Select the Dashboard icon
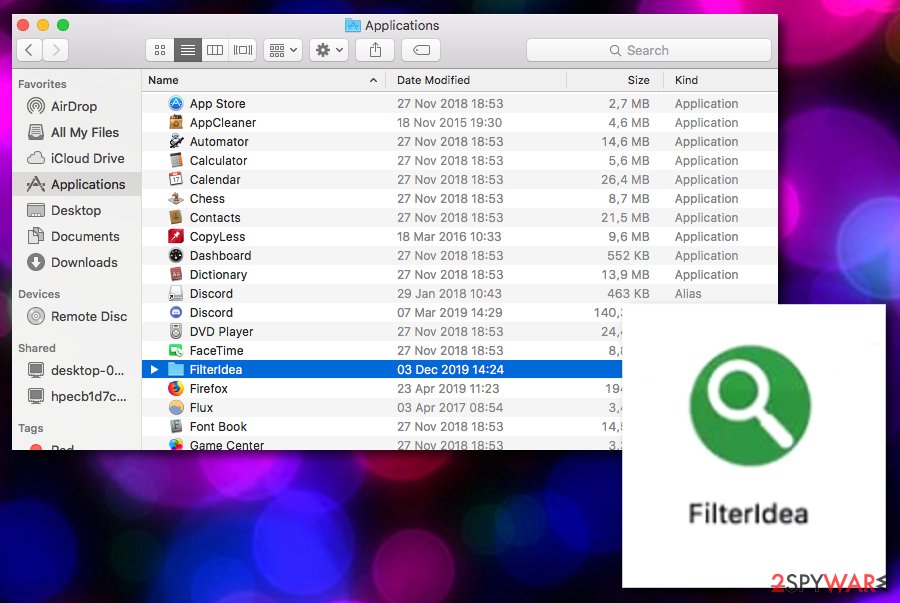This screenshot has width=900, height=603. (x=176, y=255)
